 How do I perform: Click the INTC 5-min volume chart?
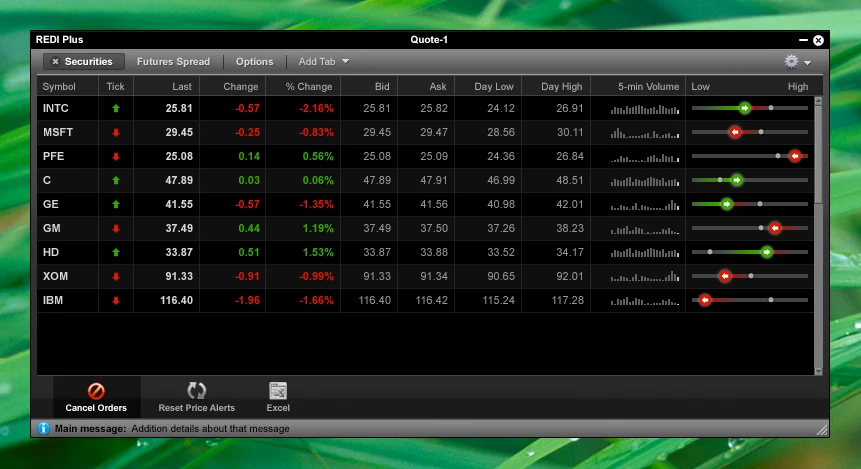coord(645,109)
